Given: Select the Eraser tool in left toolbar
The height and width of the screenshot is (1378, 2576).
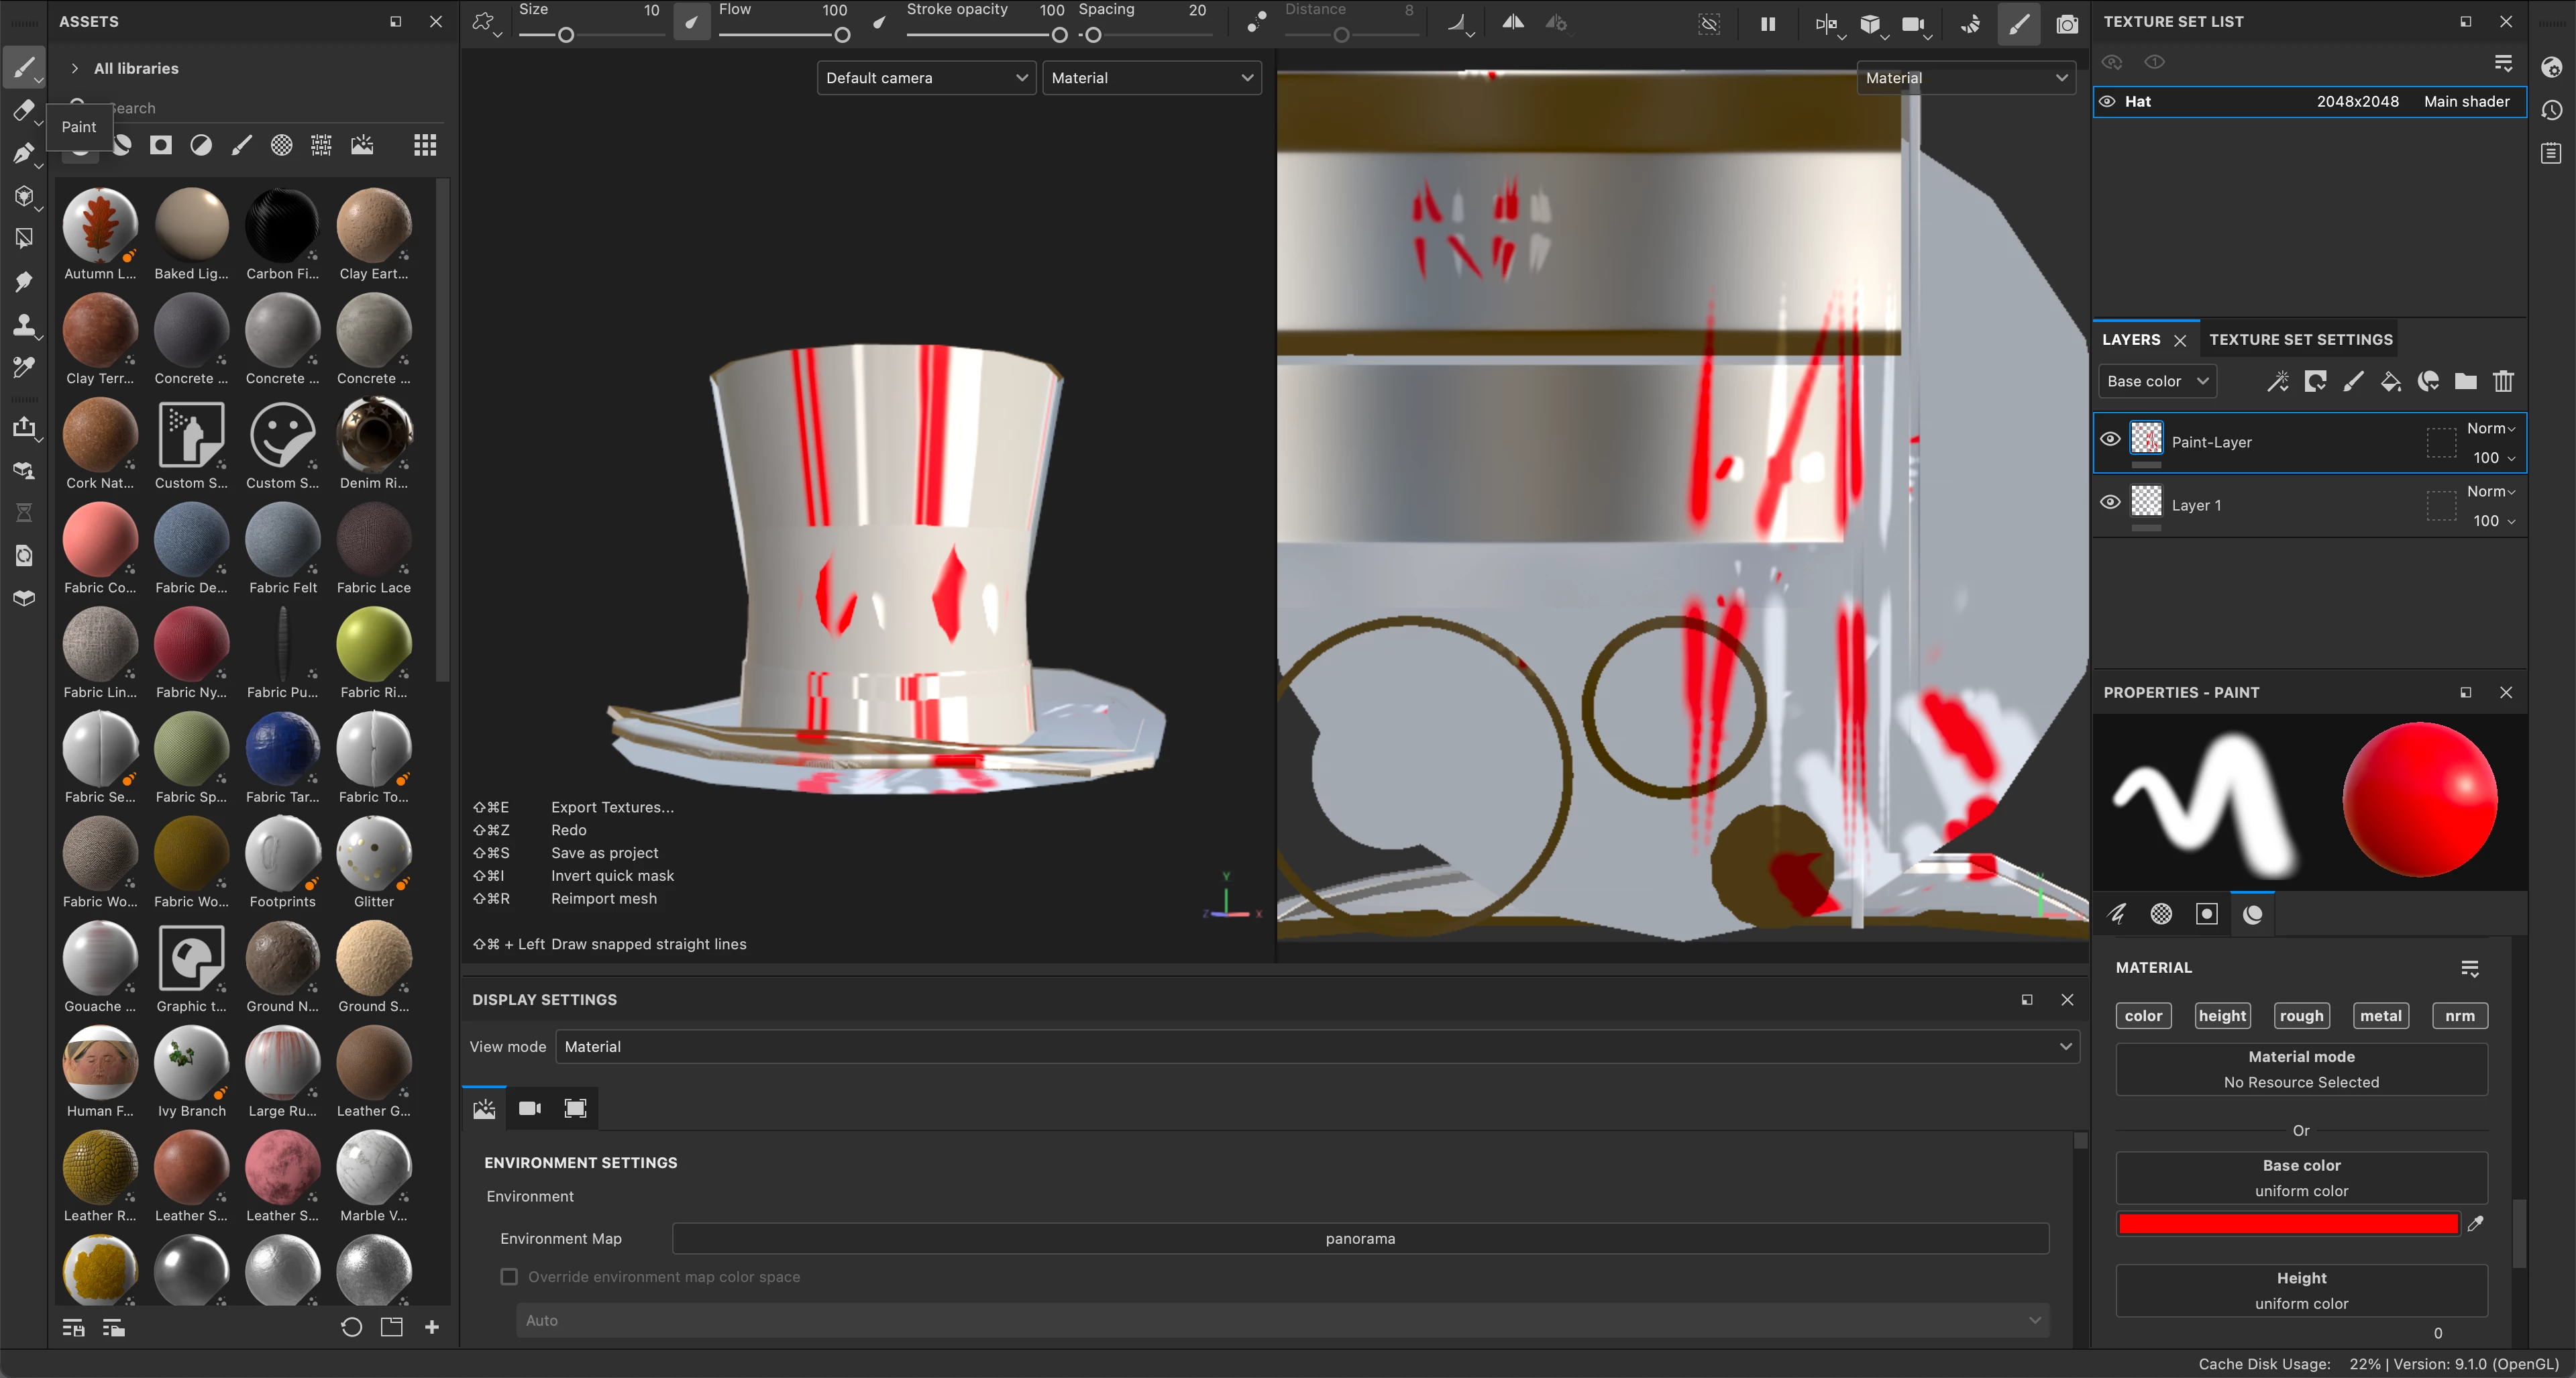Looking at the screenshot, I should point(24,110).
